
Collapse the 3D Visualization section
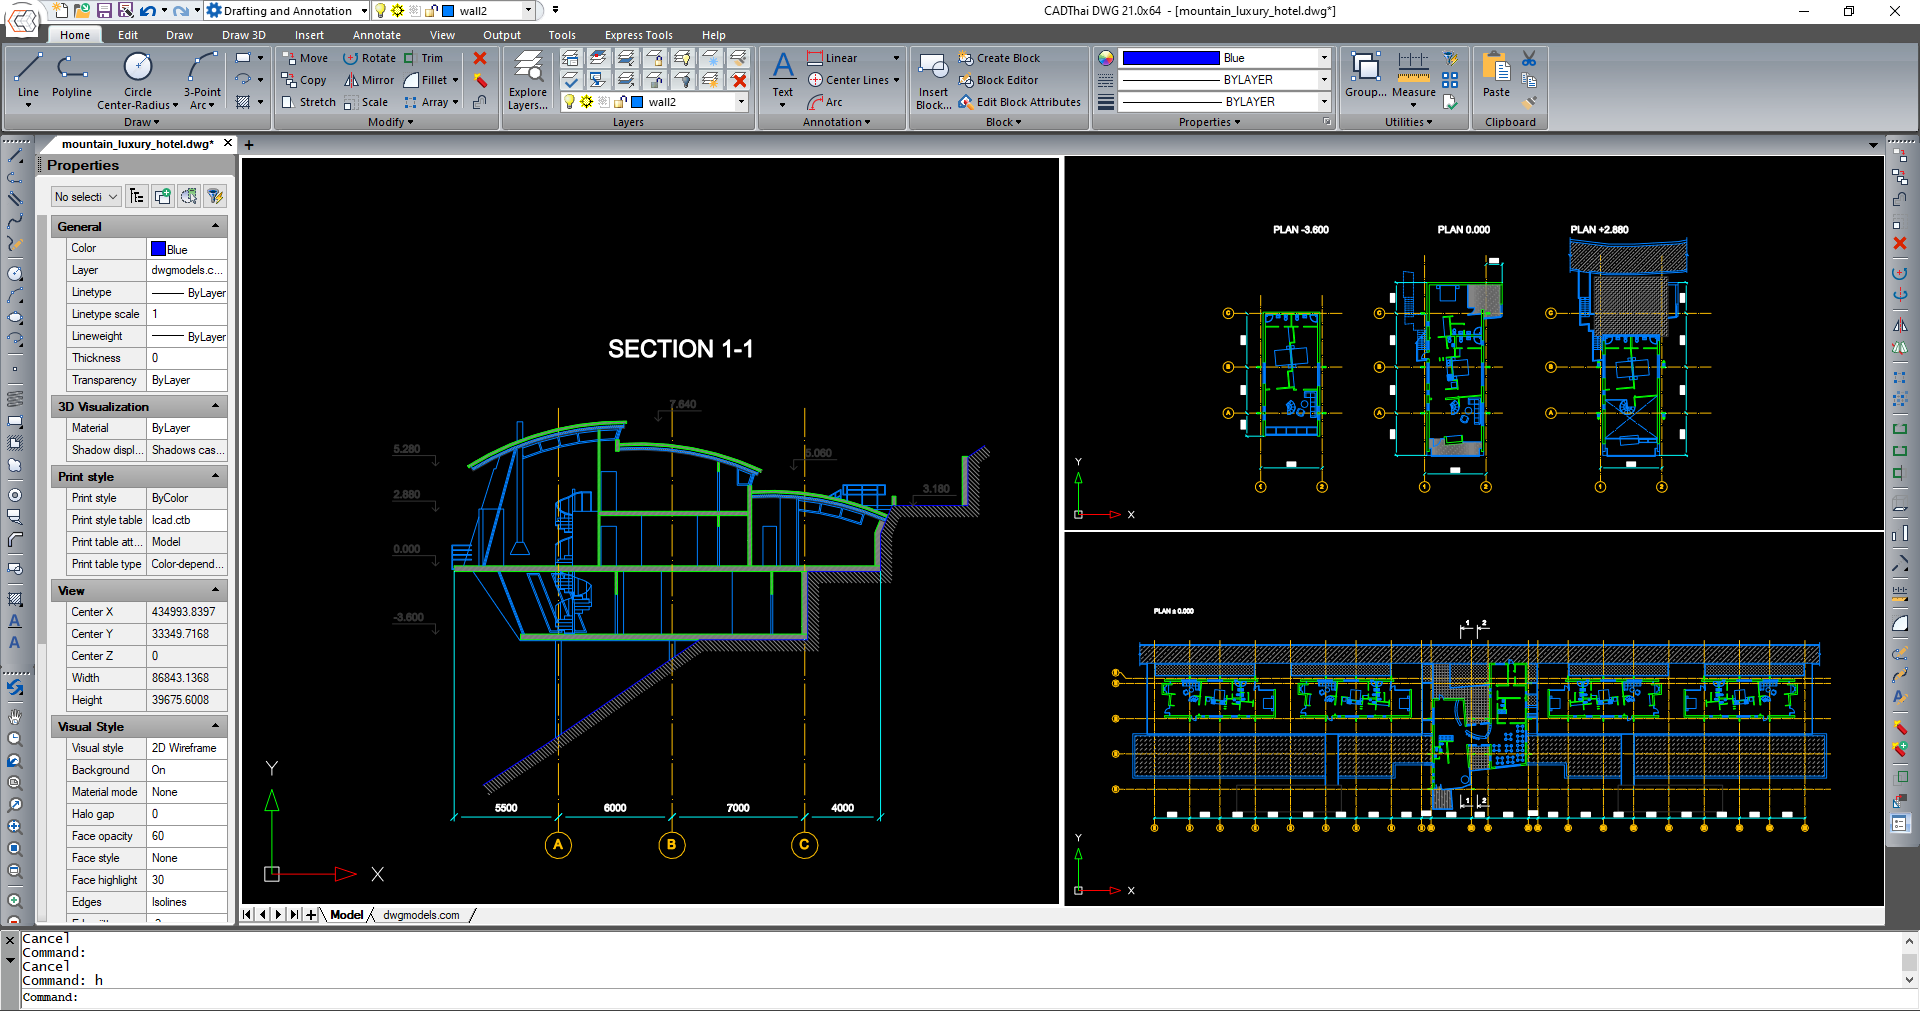(x=215, y=407)
